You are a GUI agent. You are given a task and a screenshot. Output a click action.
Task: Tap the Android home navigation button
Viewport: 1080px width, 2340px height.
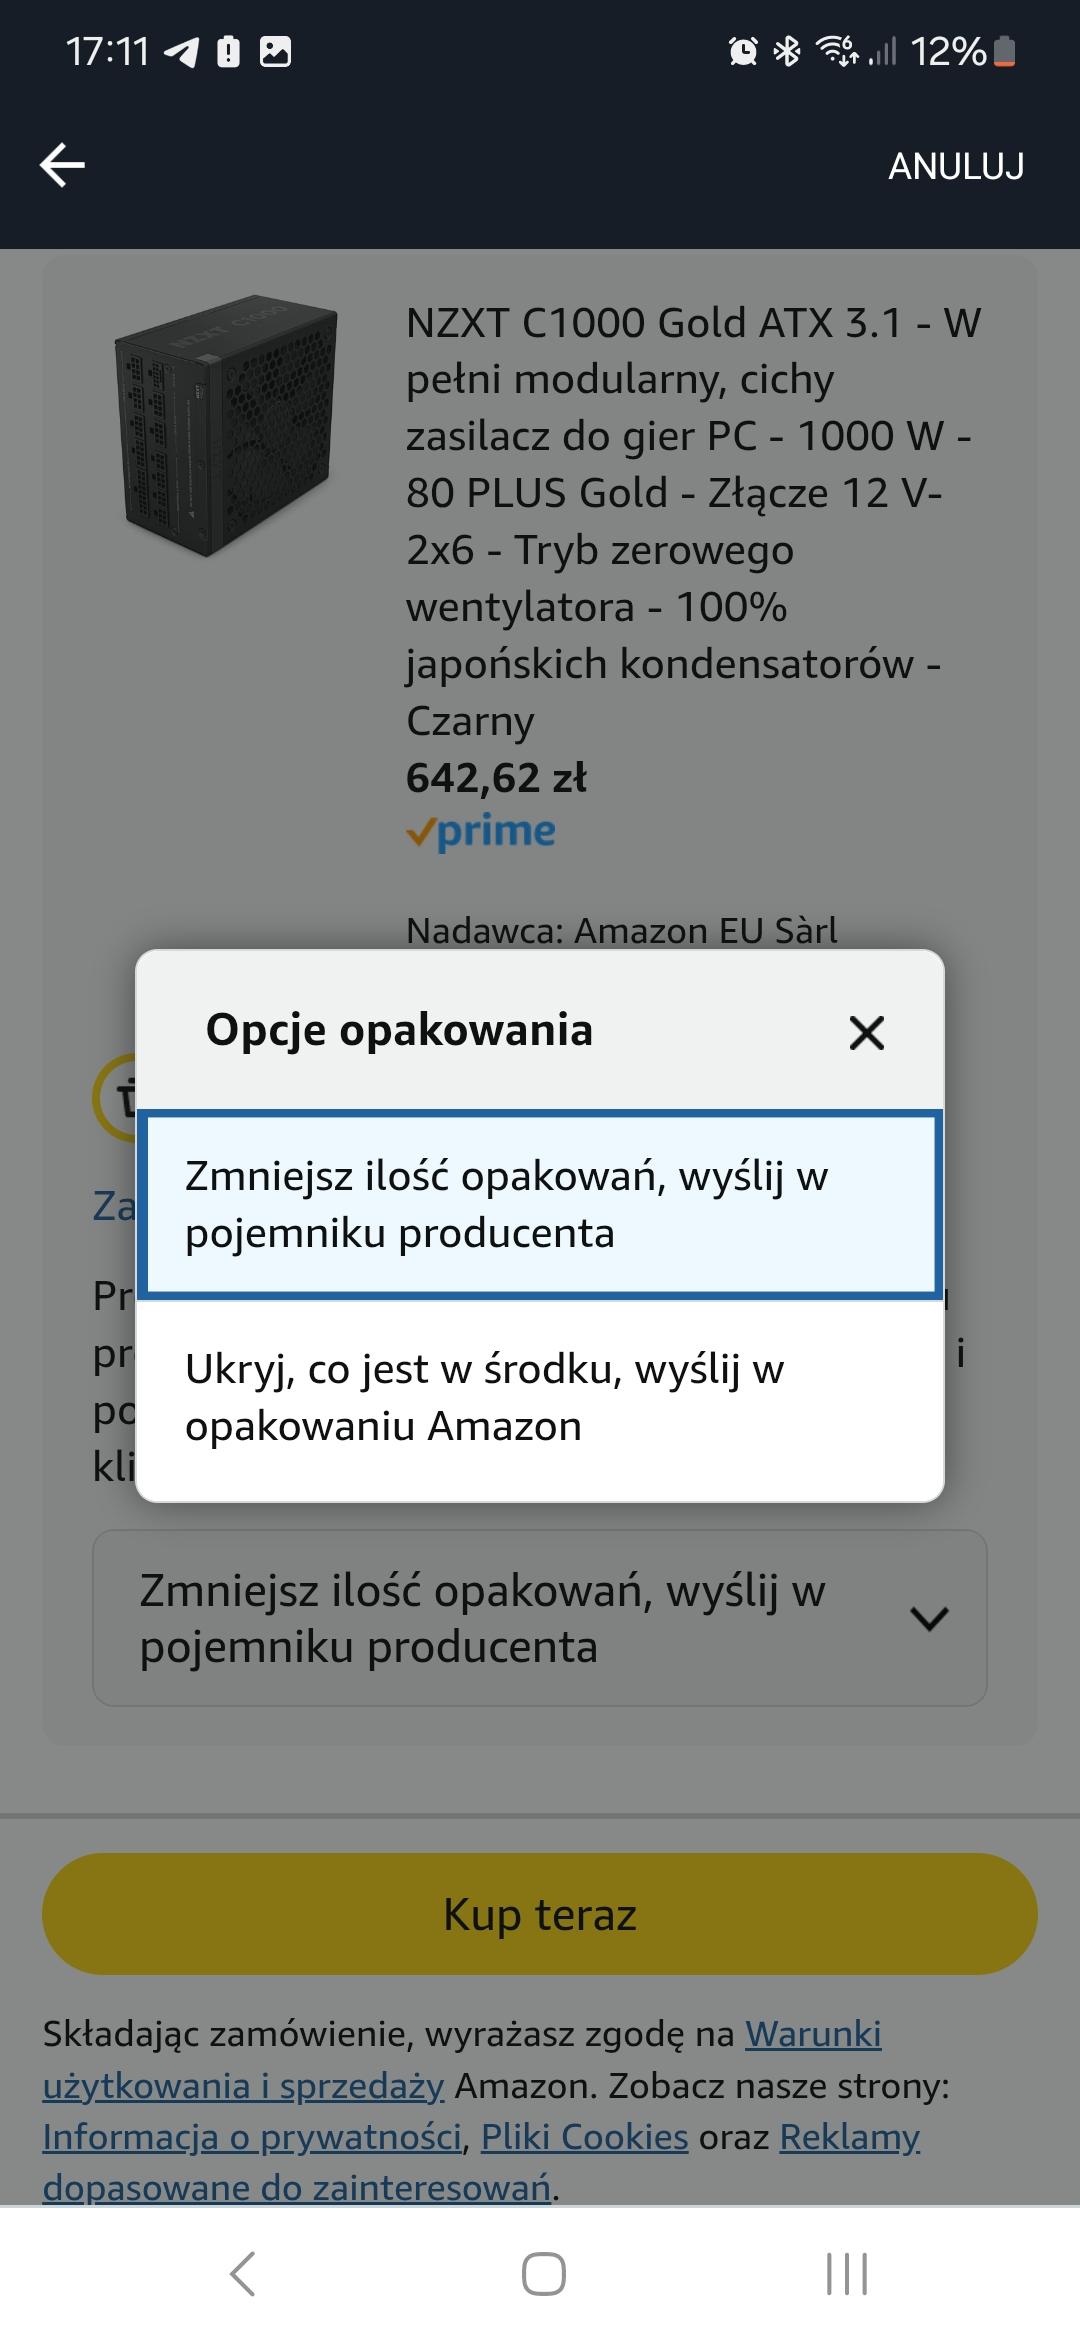(x=543, y=2274)
